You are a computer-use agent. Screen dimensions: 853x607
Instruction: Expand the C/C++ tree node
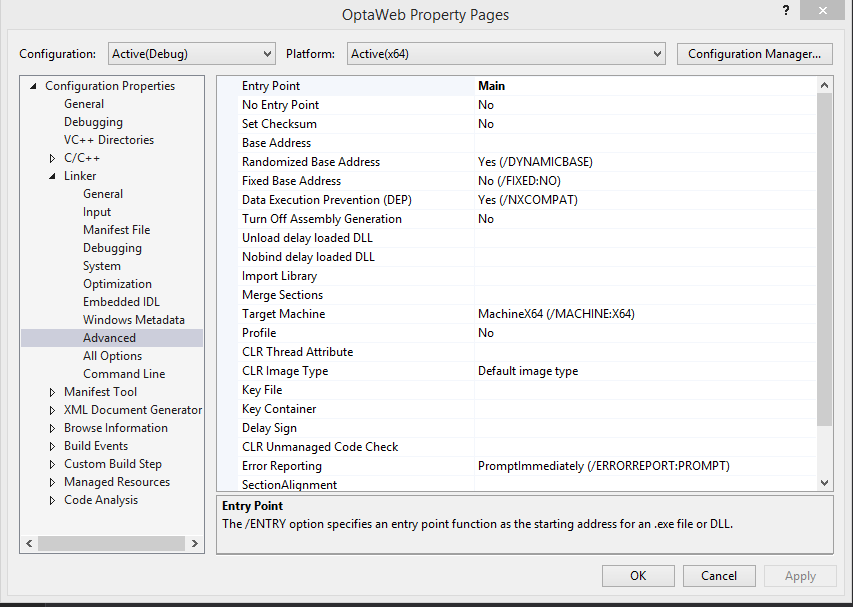53,158
